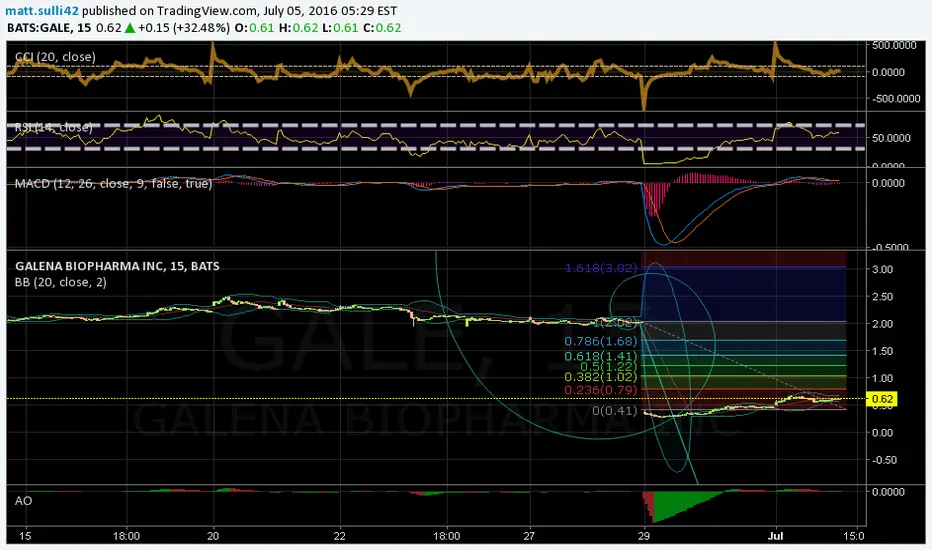Click the 0.236(0.79) Fibonacci level label
This screenshot has height=550, width=932.
(601, 391)
